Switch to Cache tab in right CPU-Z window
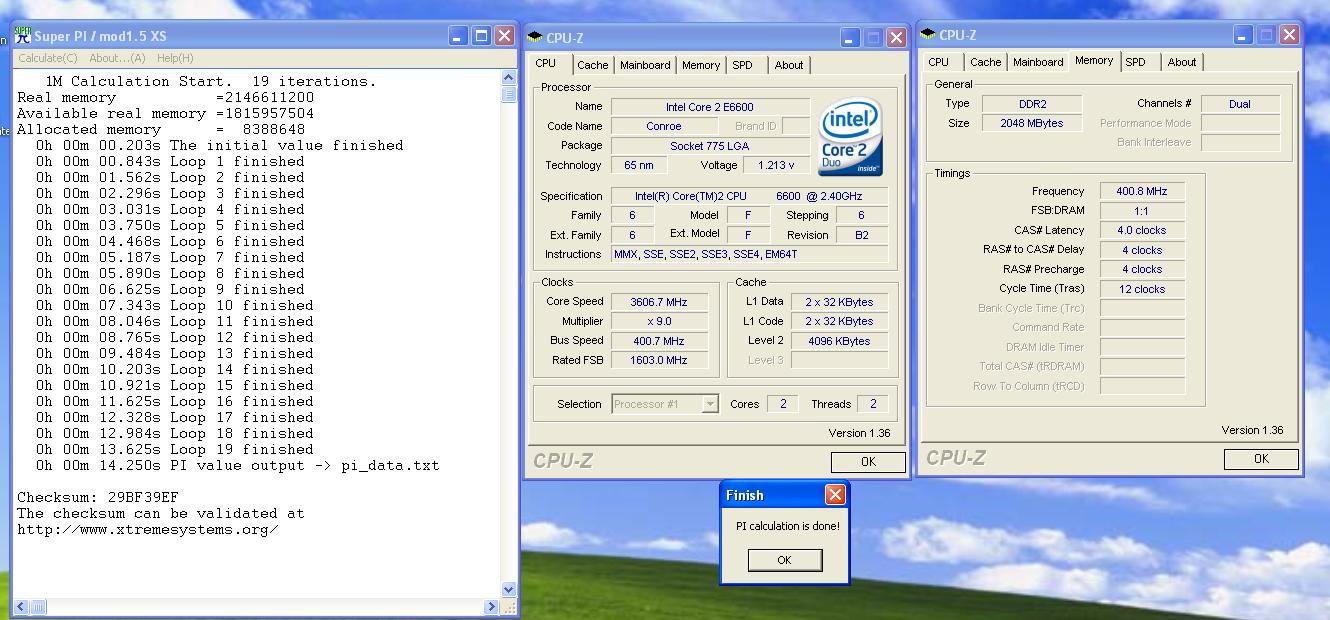Viewport: 1330px width, 620px height. click(x=985, y=62)
